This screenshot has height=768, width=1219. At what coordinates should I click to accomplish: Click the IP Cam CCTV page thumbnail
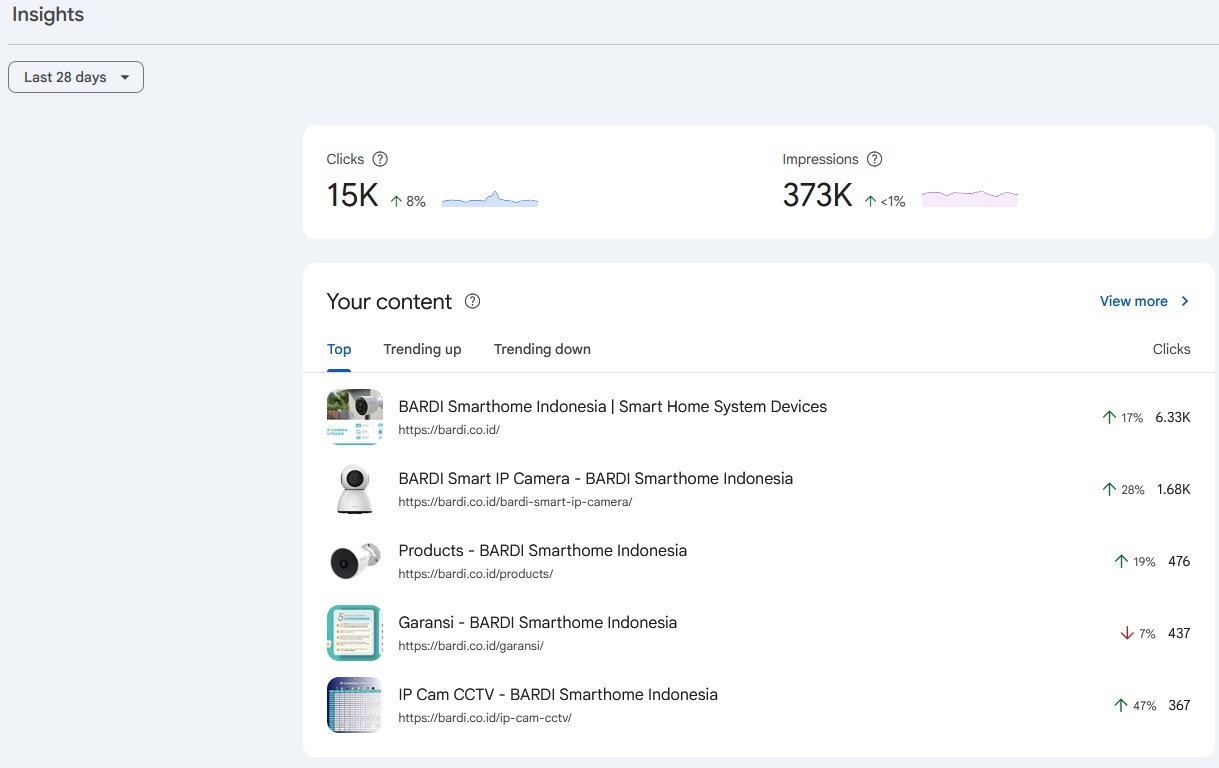pyautogui.click(x=354, y=705)
